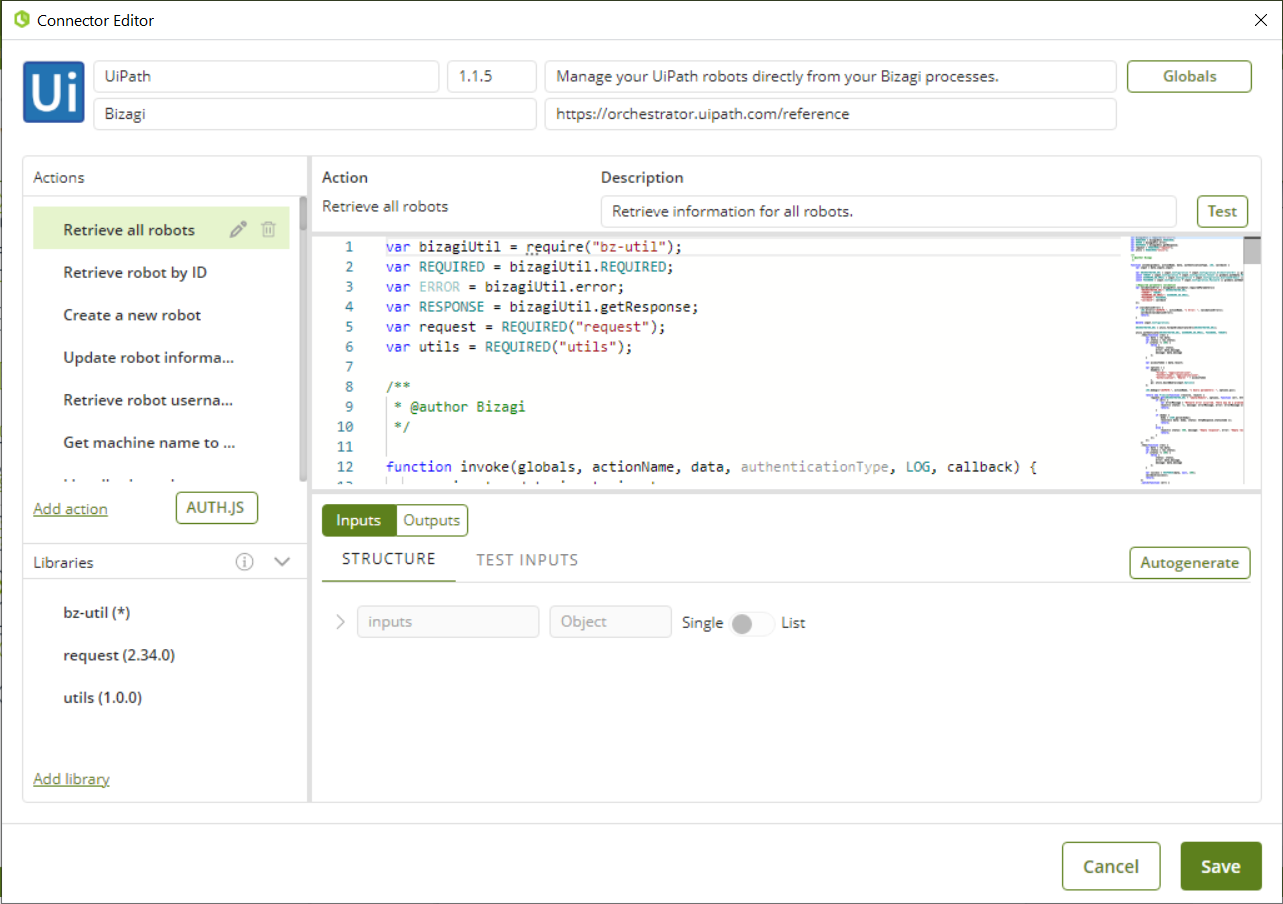Screen dimensions: 1283x904
Task: Save the connector
Action: point(1221,866)
